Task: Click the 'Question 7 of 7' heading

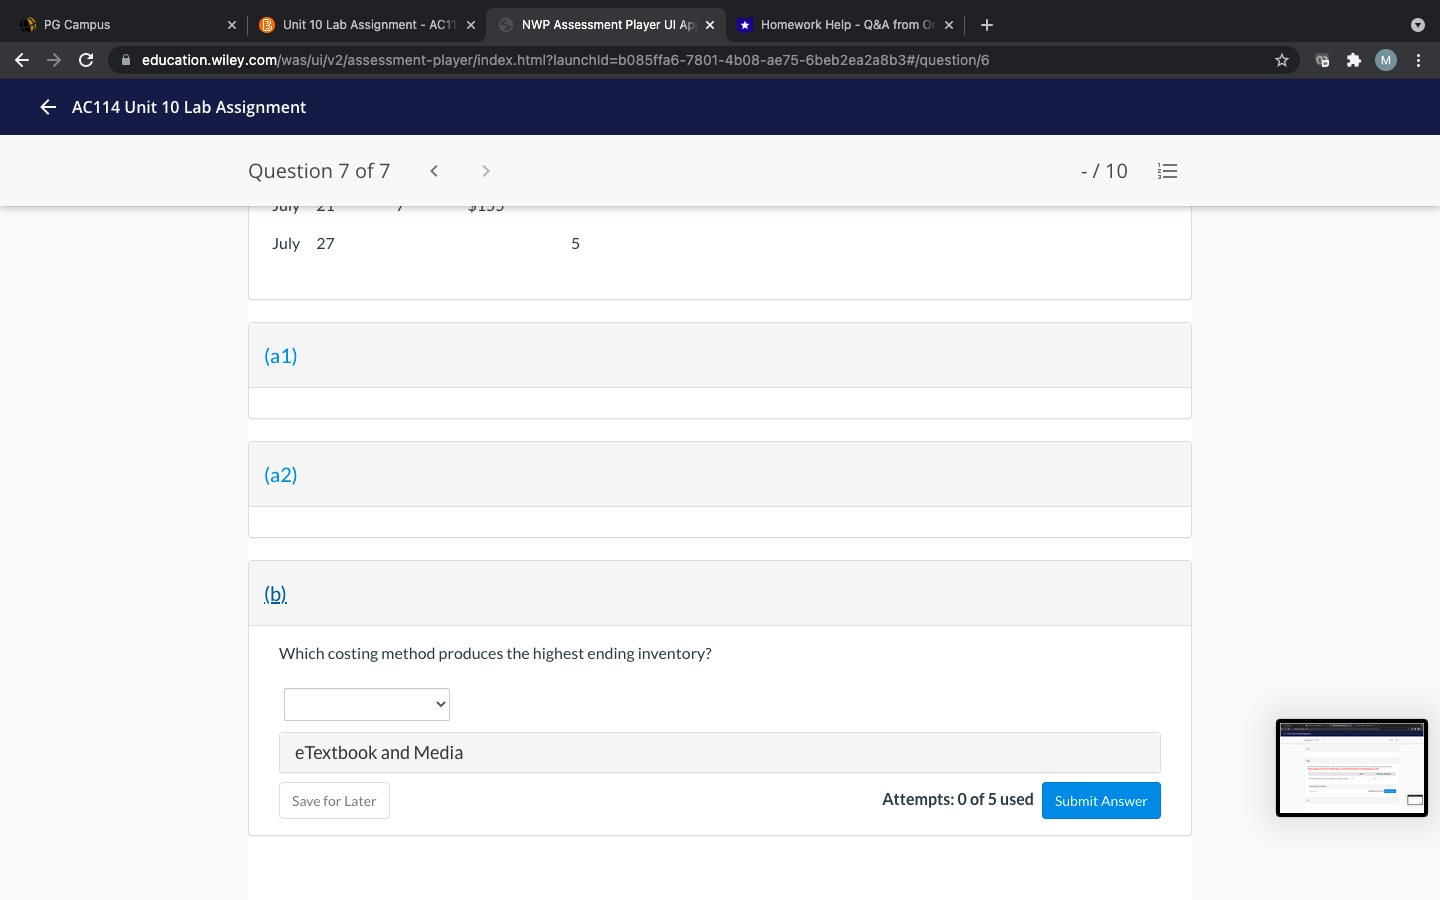Action: point(319,171)
